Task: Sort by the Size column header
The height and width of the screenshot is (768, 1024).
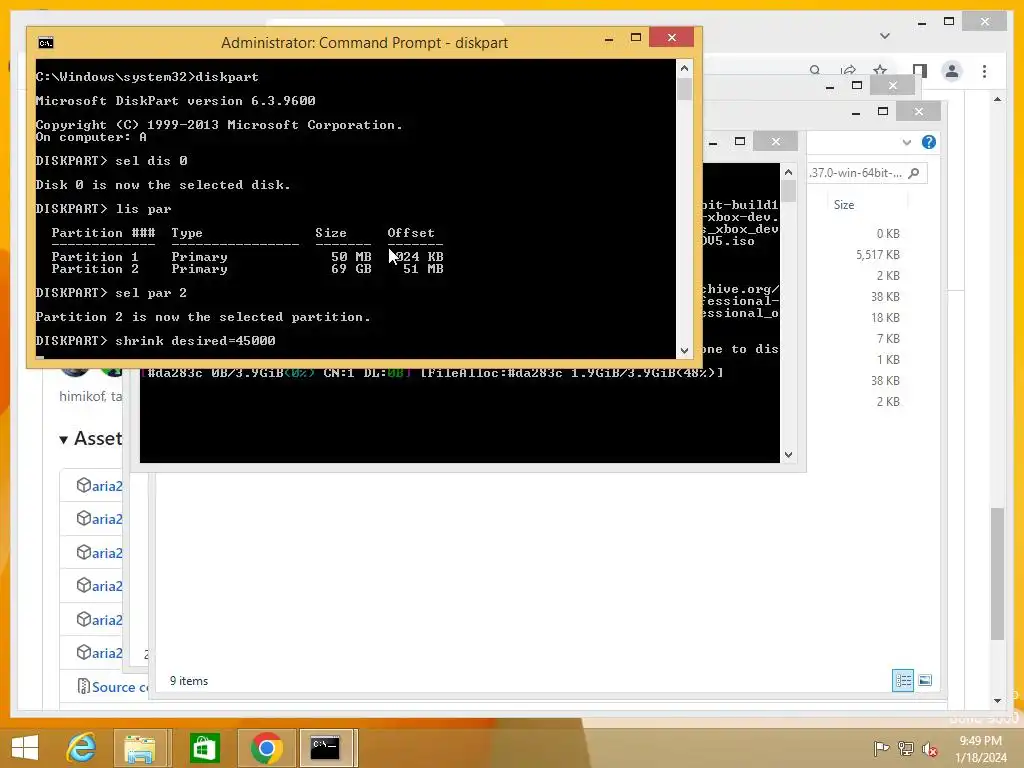Action: (x=844, y=205)
